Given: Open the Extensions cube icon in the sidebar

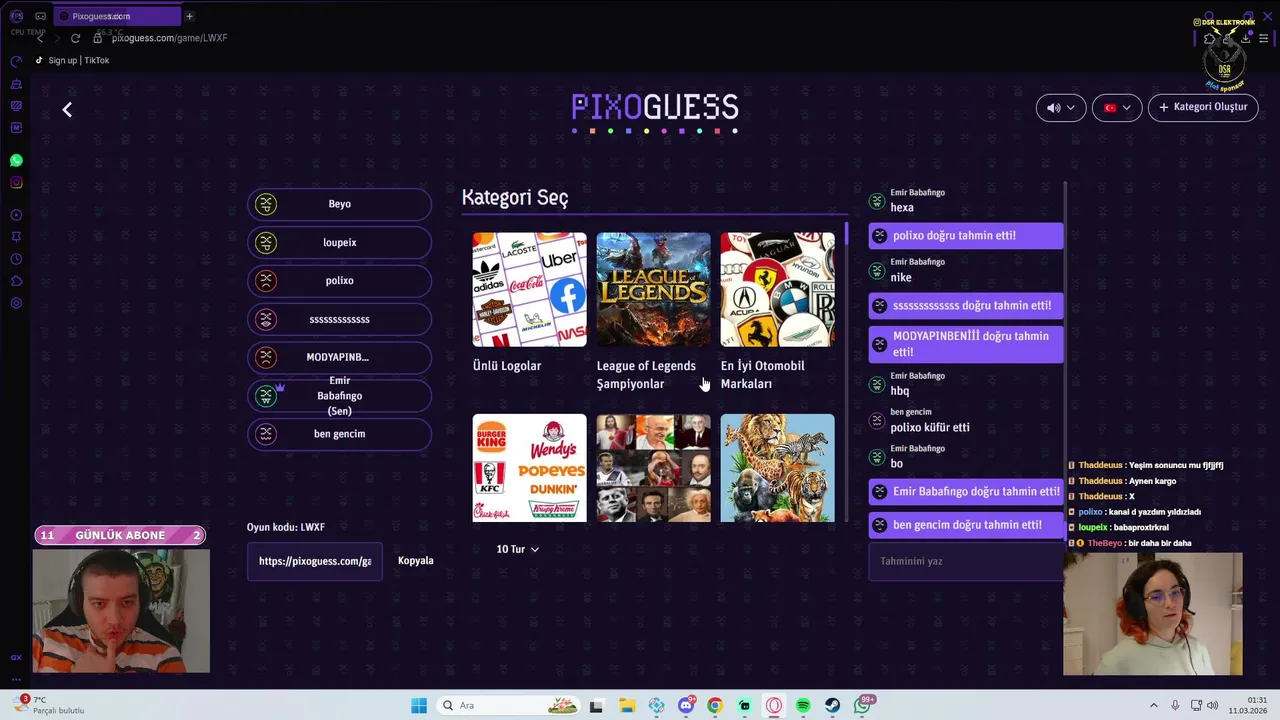Looking at the screenshot, I should tap(16, 281).
